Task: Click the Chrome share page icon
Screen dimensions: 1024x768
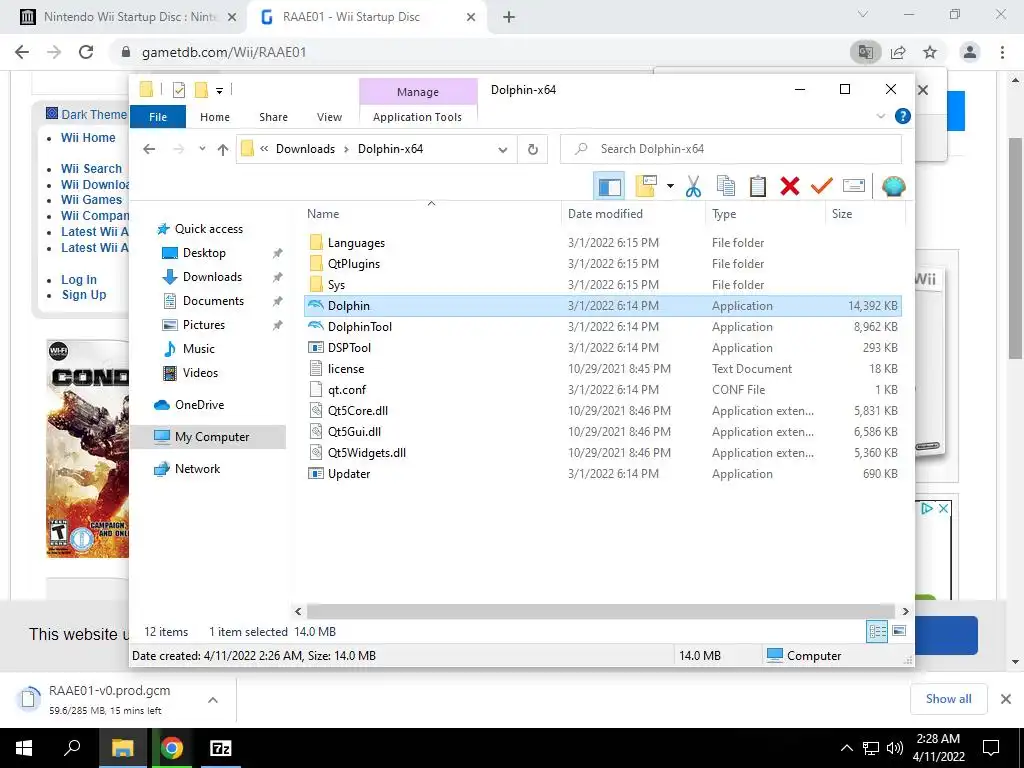Action: (x=898, y=52)
